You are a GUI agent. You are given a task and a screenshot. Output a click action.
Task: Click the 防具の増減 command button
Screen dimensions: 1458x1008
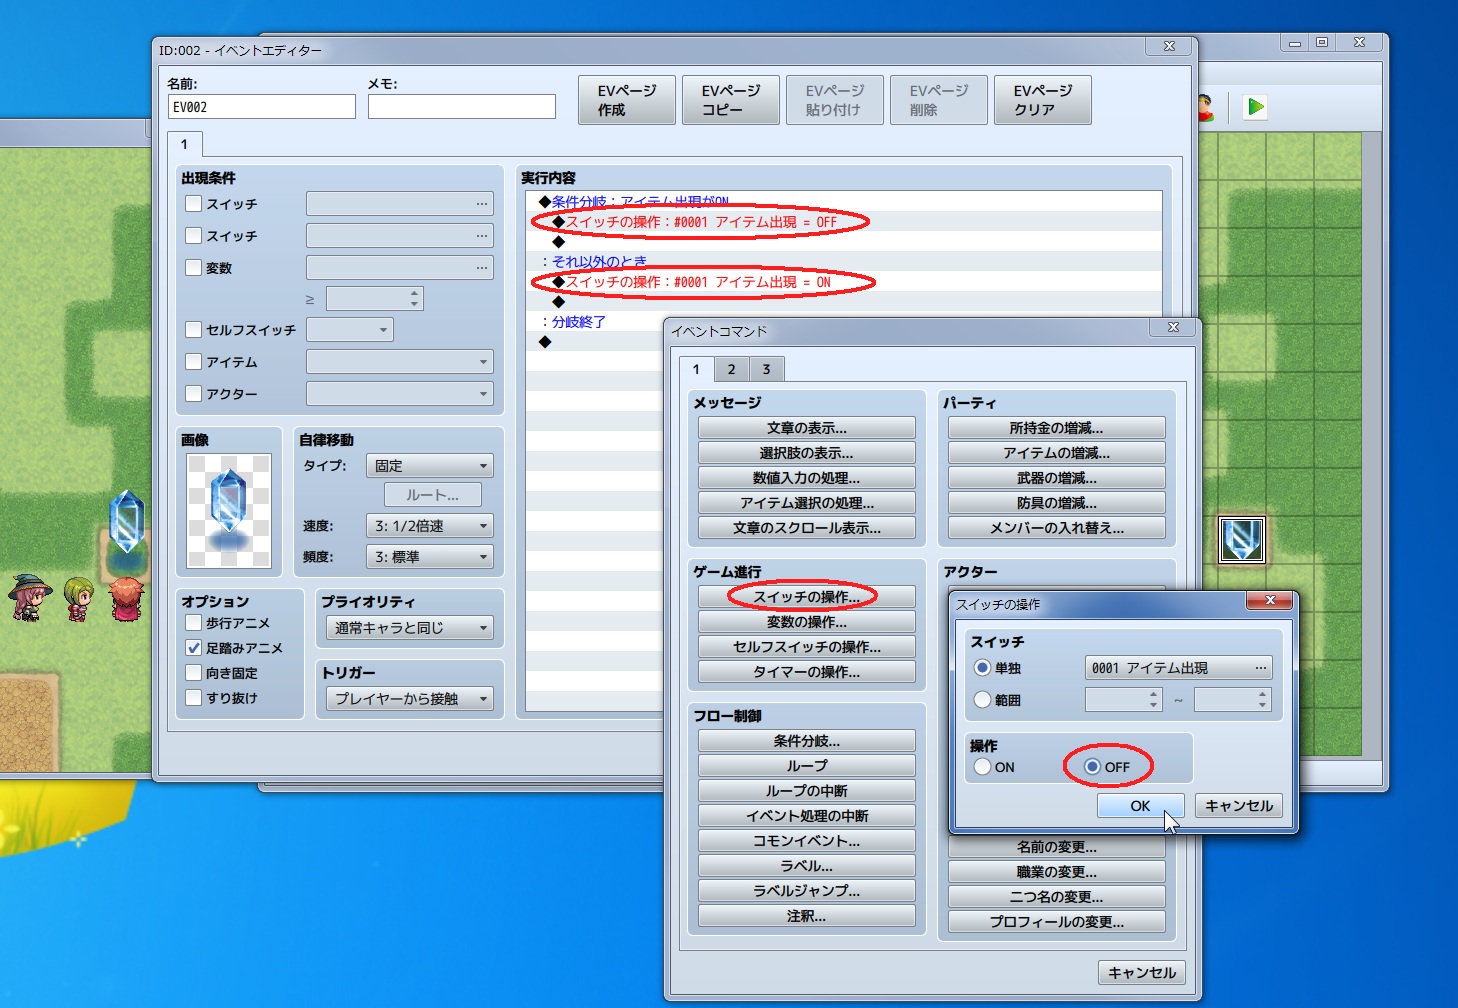1056,503
